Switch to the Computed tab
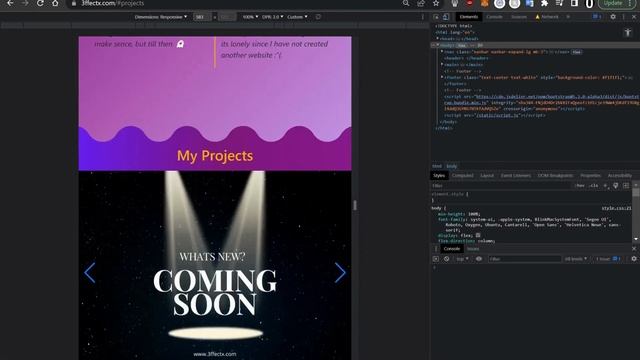 click(x=462, y=176)
